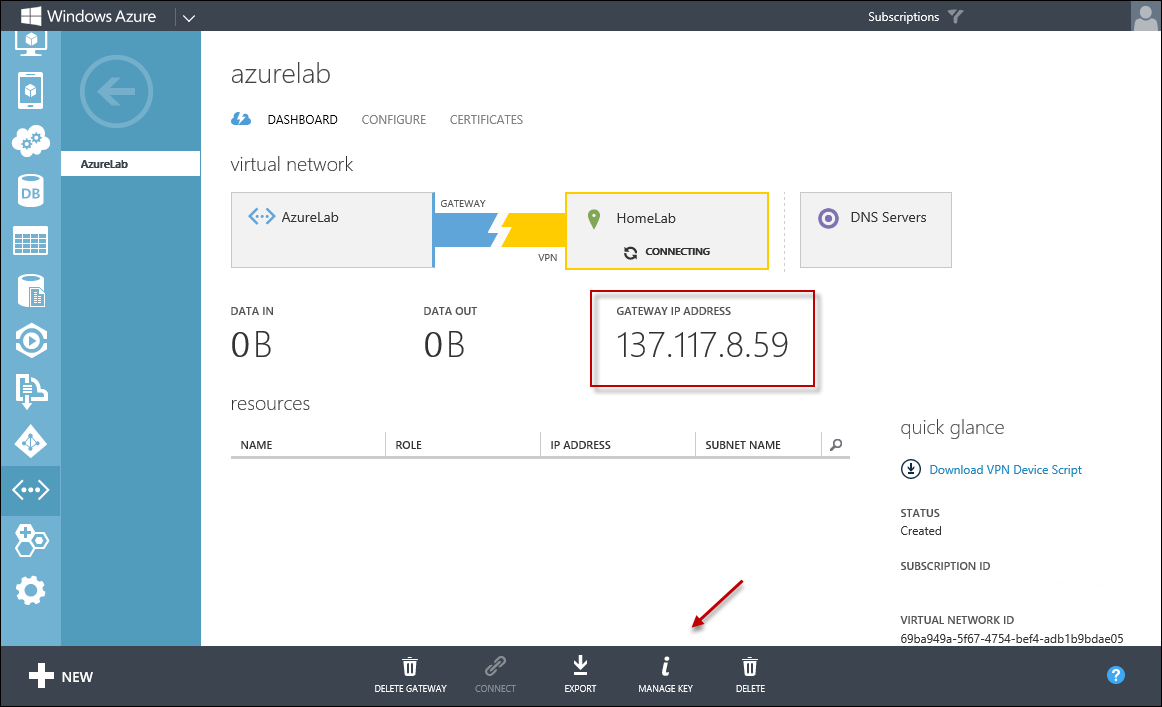1162x707 pixels.
Task: Click Export in the bottom command bar
Action: coord(580,675)
